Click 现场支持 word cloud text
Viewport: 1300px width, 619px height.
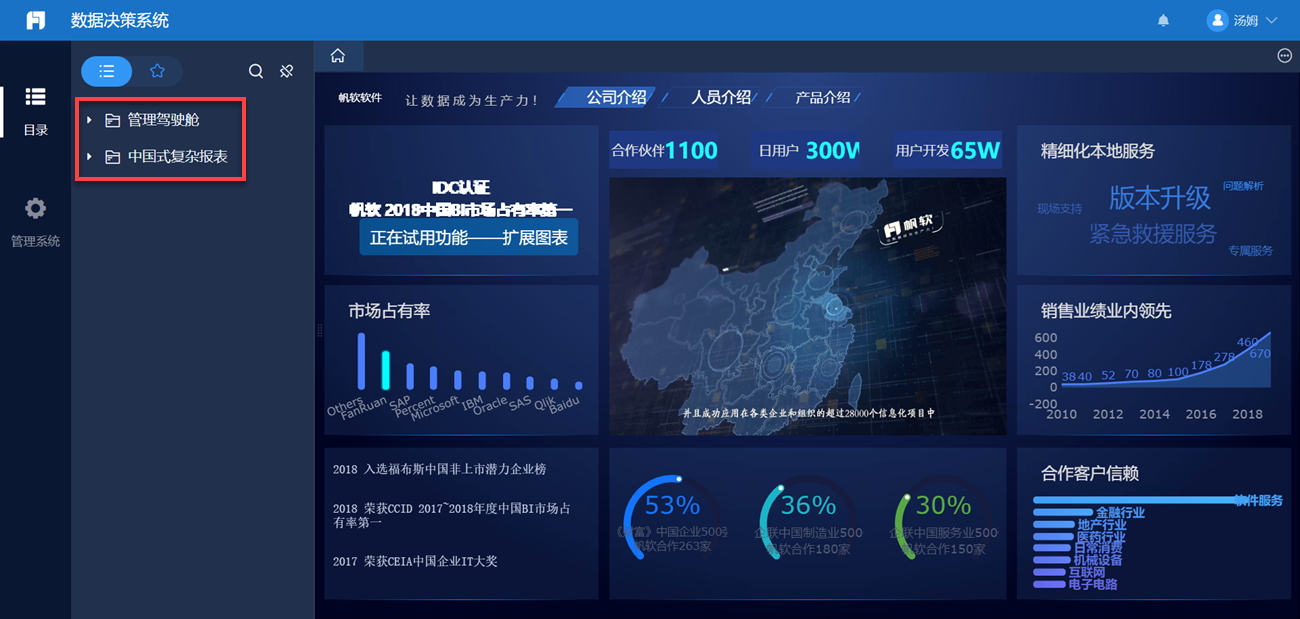[x=1060, y=209]
